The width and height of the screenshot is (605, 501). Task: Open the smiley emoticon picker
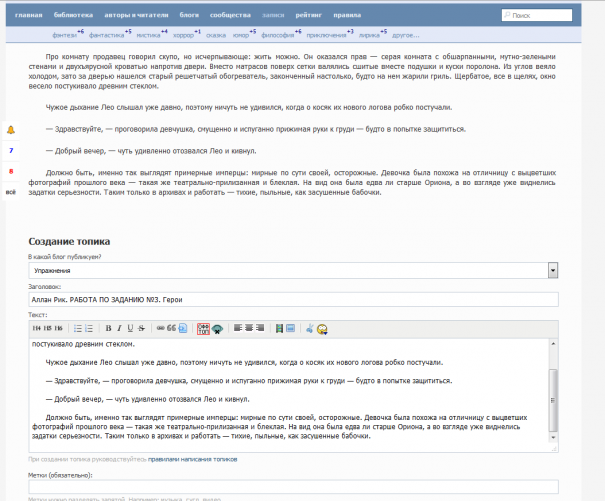click(x=323, y=328)
